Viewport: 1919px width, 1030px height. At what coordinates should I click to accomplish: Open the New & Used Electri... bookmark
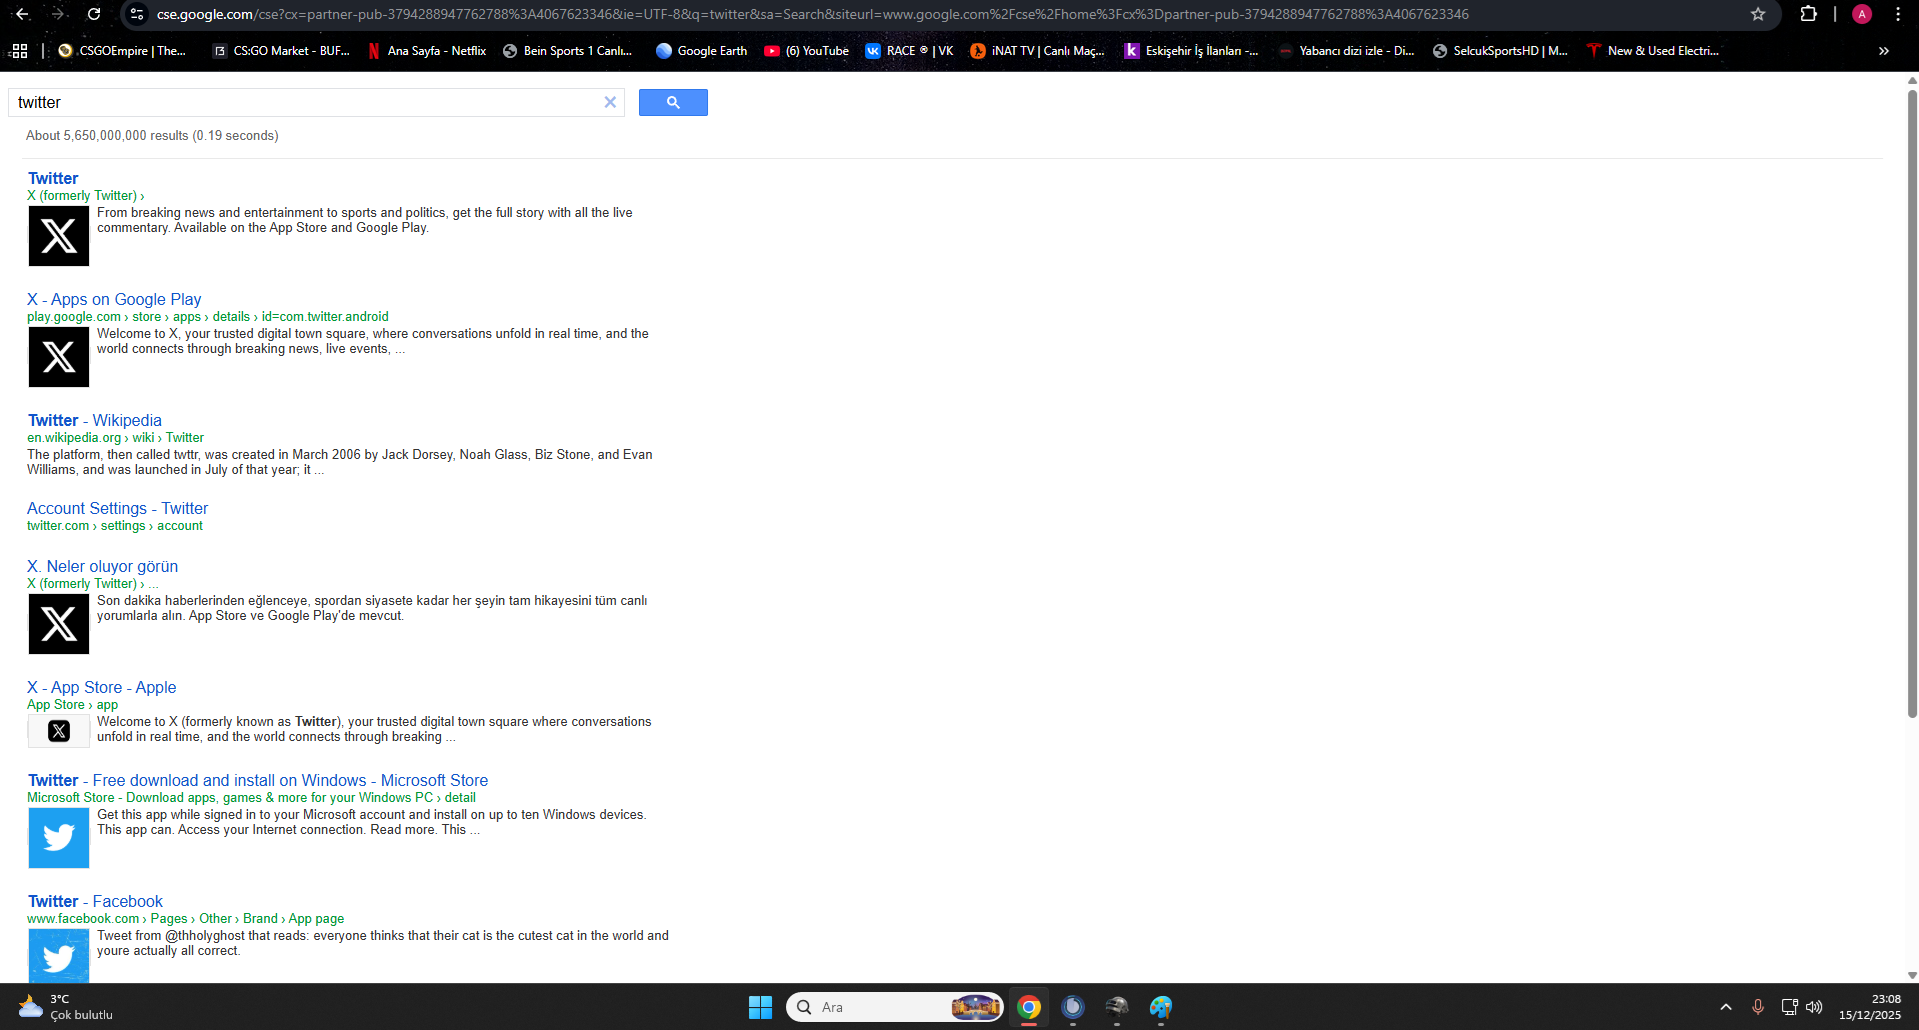coord(1653,51)
